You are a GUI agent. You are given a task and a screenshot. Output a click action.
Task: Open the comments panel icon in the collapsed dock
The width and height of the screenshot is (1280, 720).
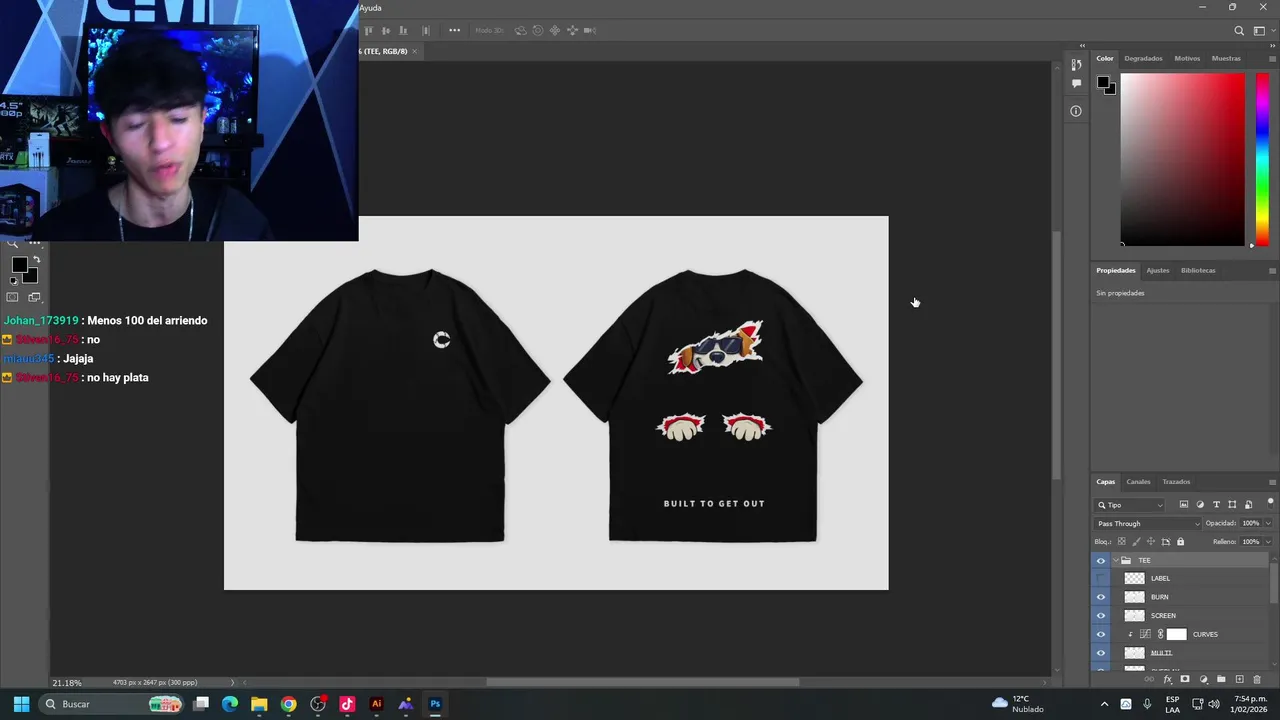click(1076, 84)
